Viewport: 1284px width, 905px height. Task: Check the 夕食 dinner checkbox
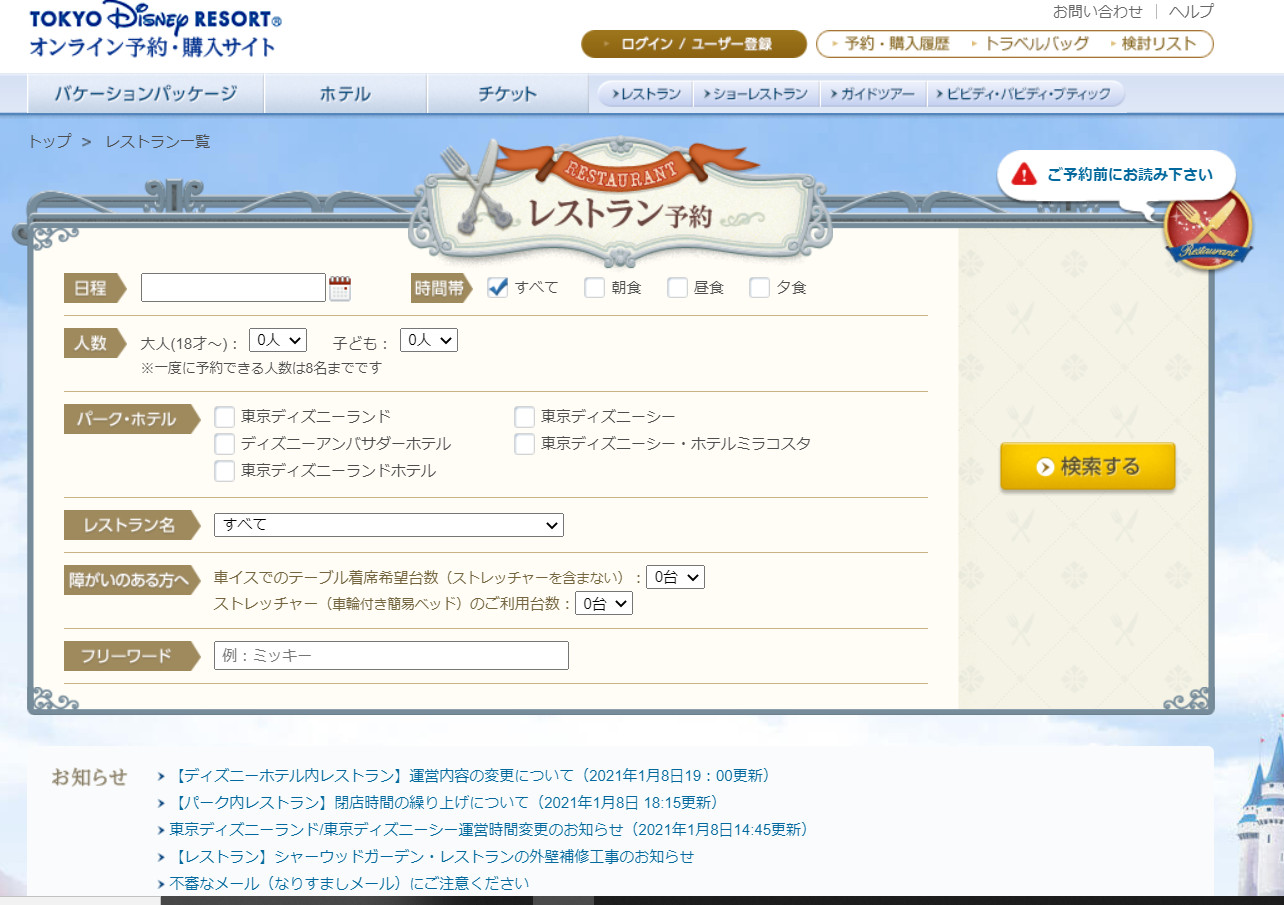760,287
